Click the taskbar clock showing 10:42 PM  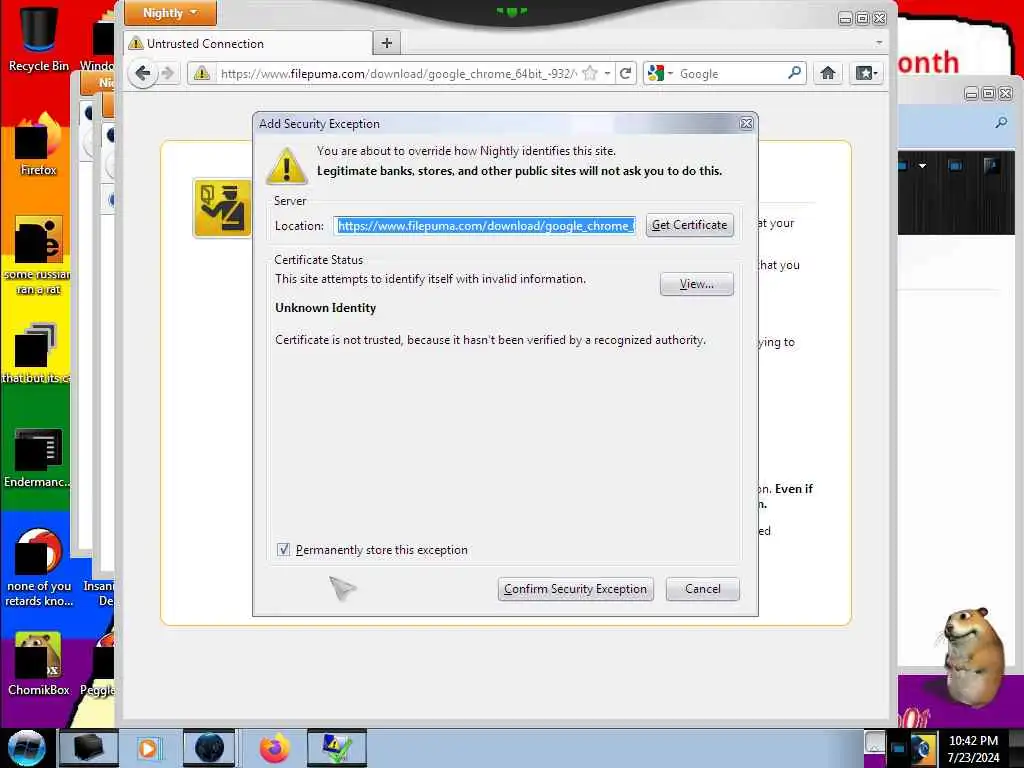click(x=973, y=748)
